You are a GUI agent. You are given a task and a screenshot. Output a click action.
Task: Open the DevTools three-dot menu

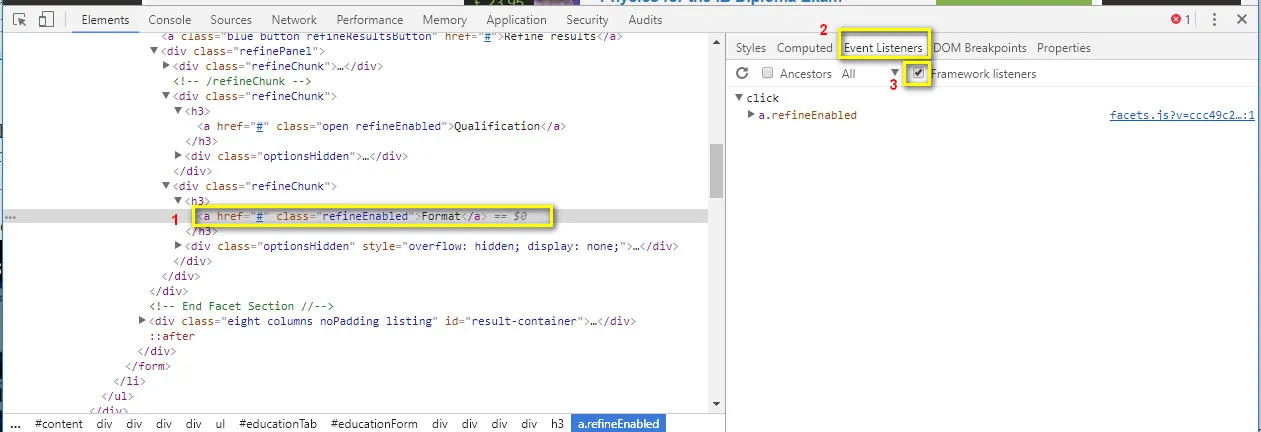(1214, 20)
